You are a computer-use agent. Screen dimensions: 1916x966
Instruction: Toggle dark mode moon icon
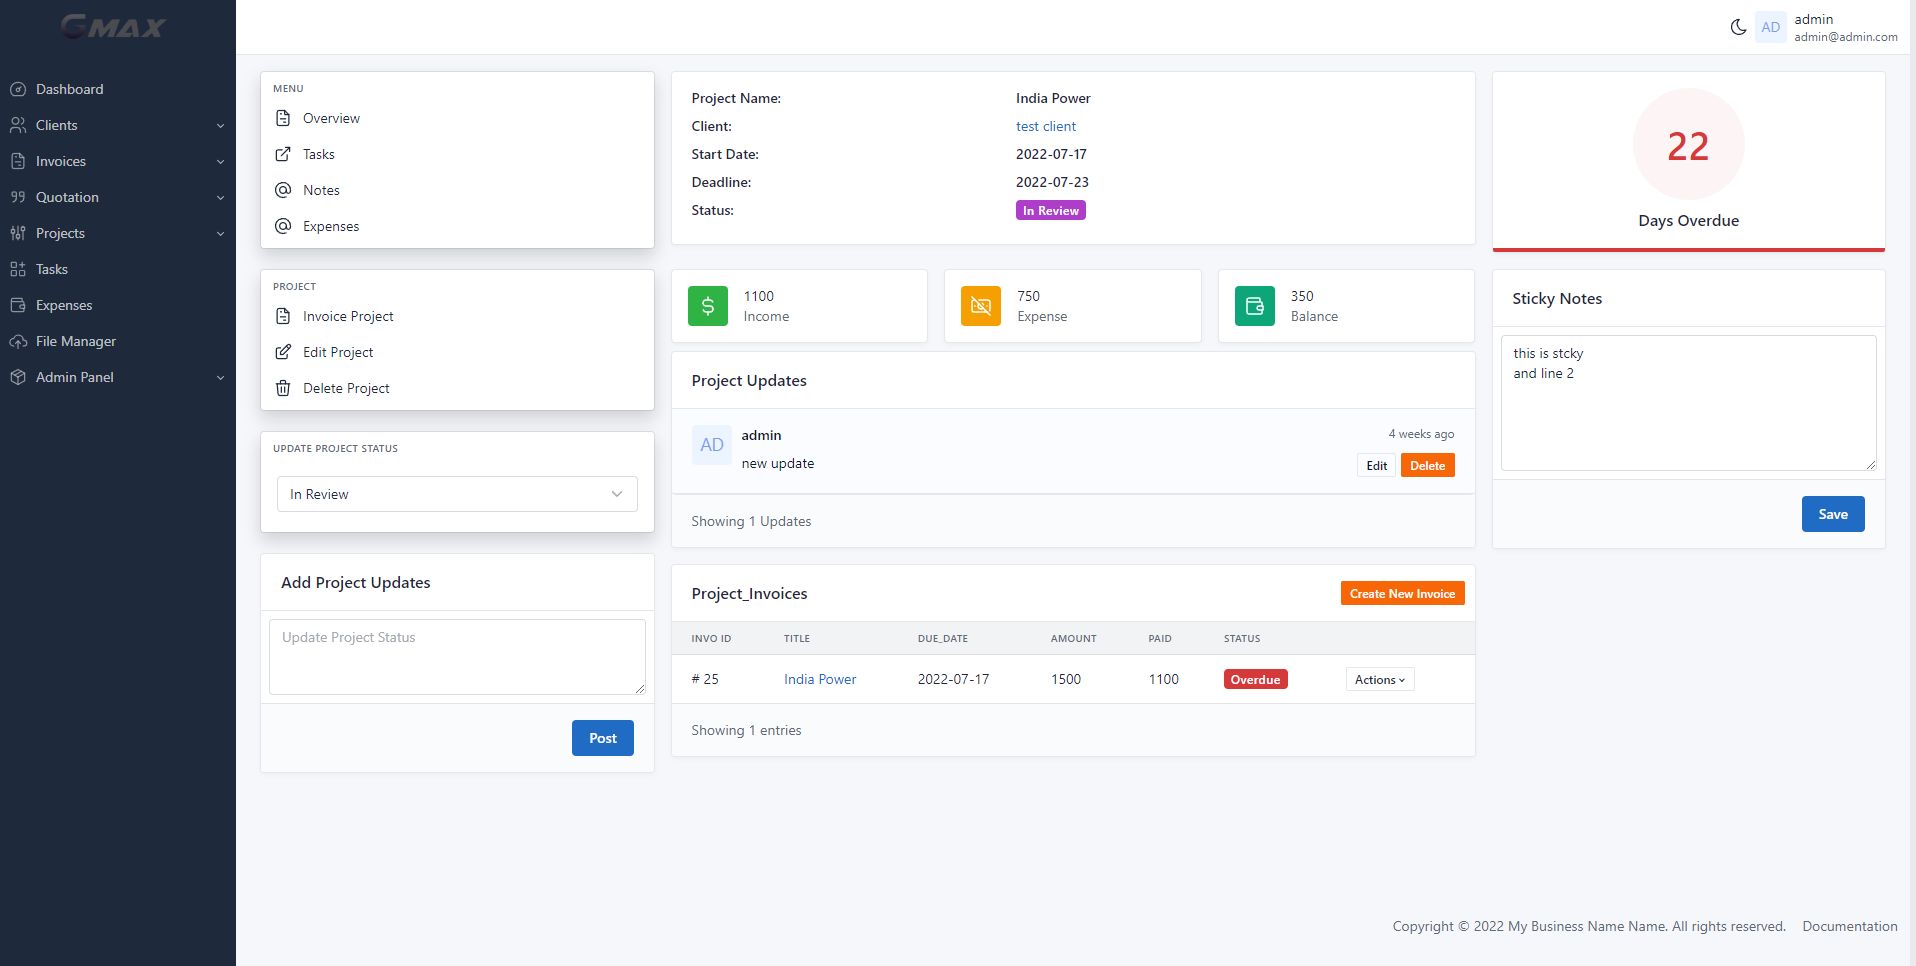click(x=1738, y=27)
